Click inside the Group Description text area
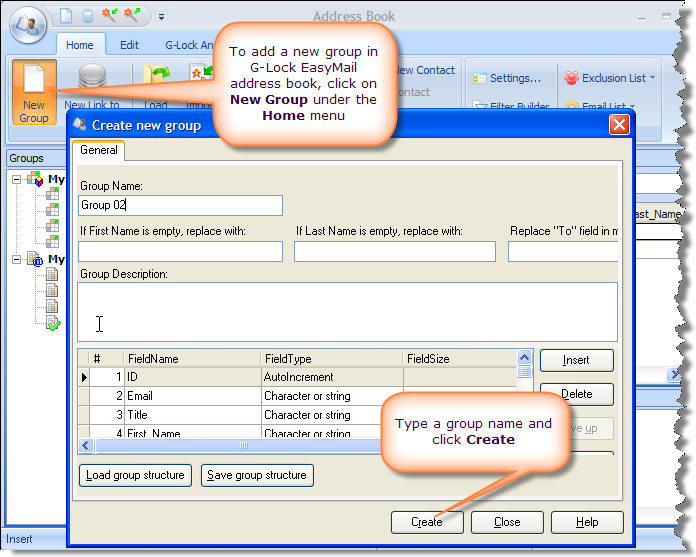The height and width of the screenshot is (557, 696). point(347,312)
